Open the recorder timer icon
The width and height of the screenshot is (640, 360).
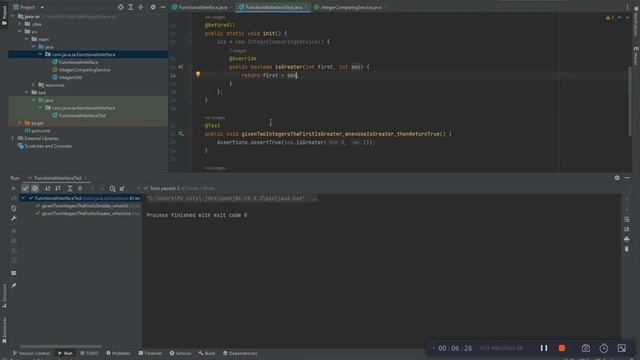pos(604,348)
